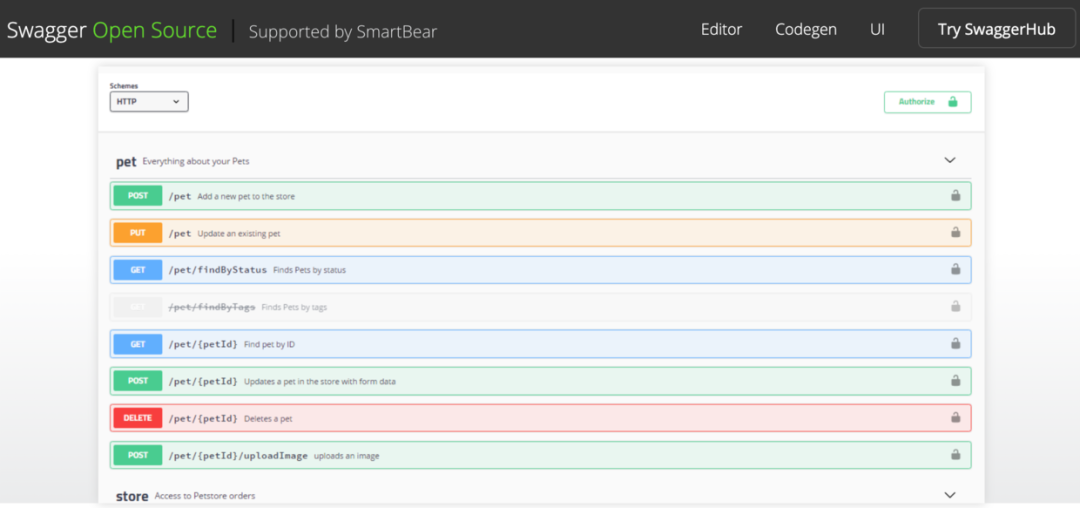Expand DELETE 'Deletes a pet' operation
Viewport: 1080px width, 508px height.
pos(541,418)
